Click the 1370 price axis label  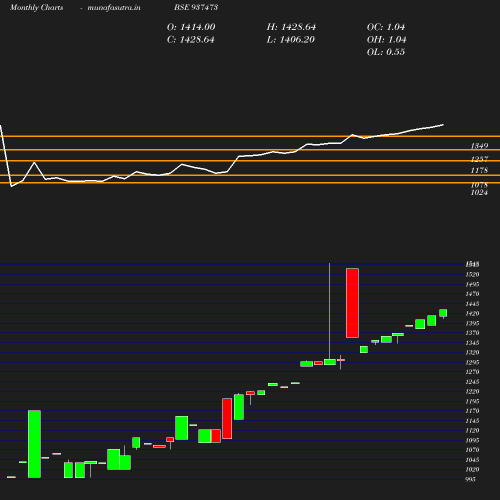pyautogui.click(x=473, y=333)
